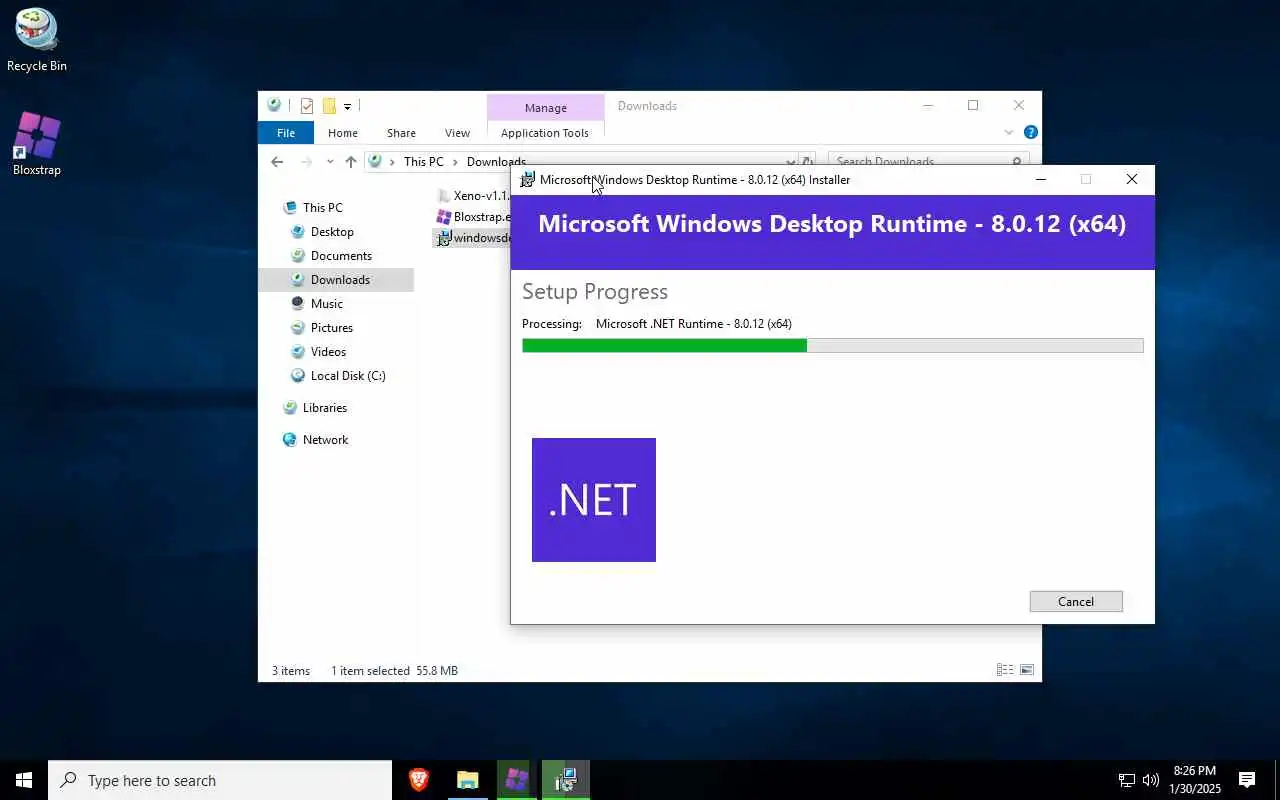Switch to the Share ribbon tab

401,133
